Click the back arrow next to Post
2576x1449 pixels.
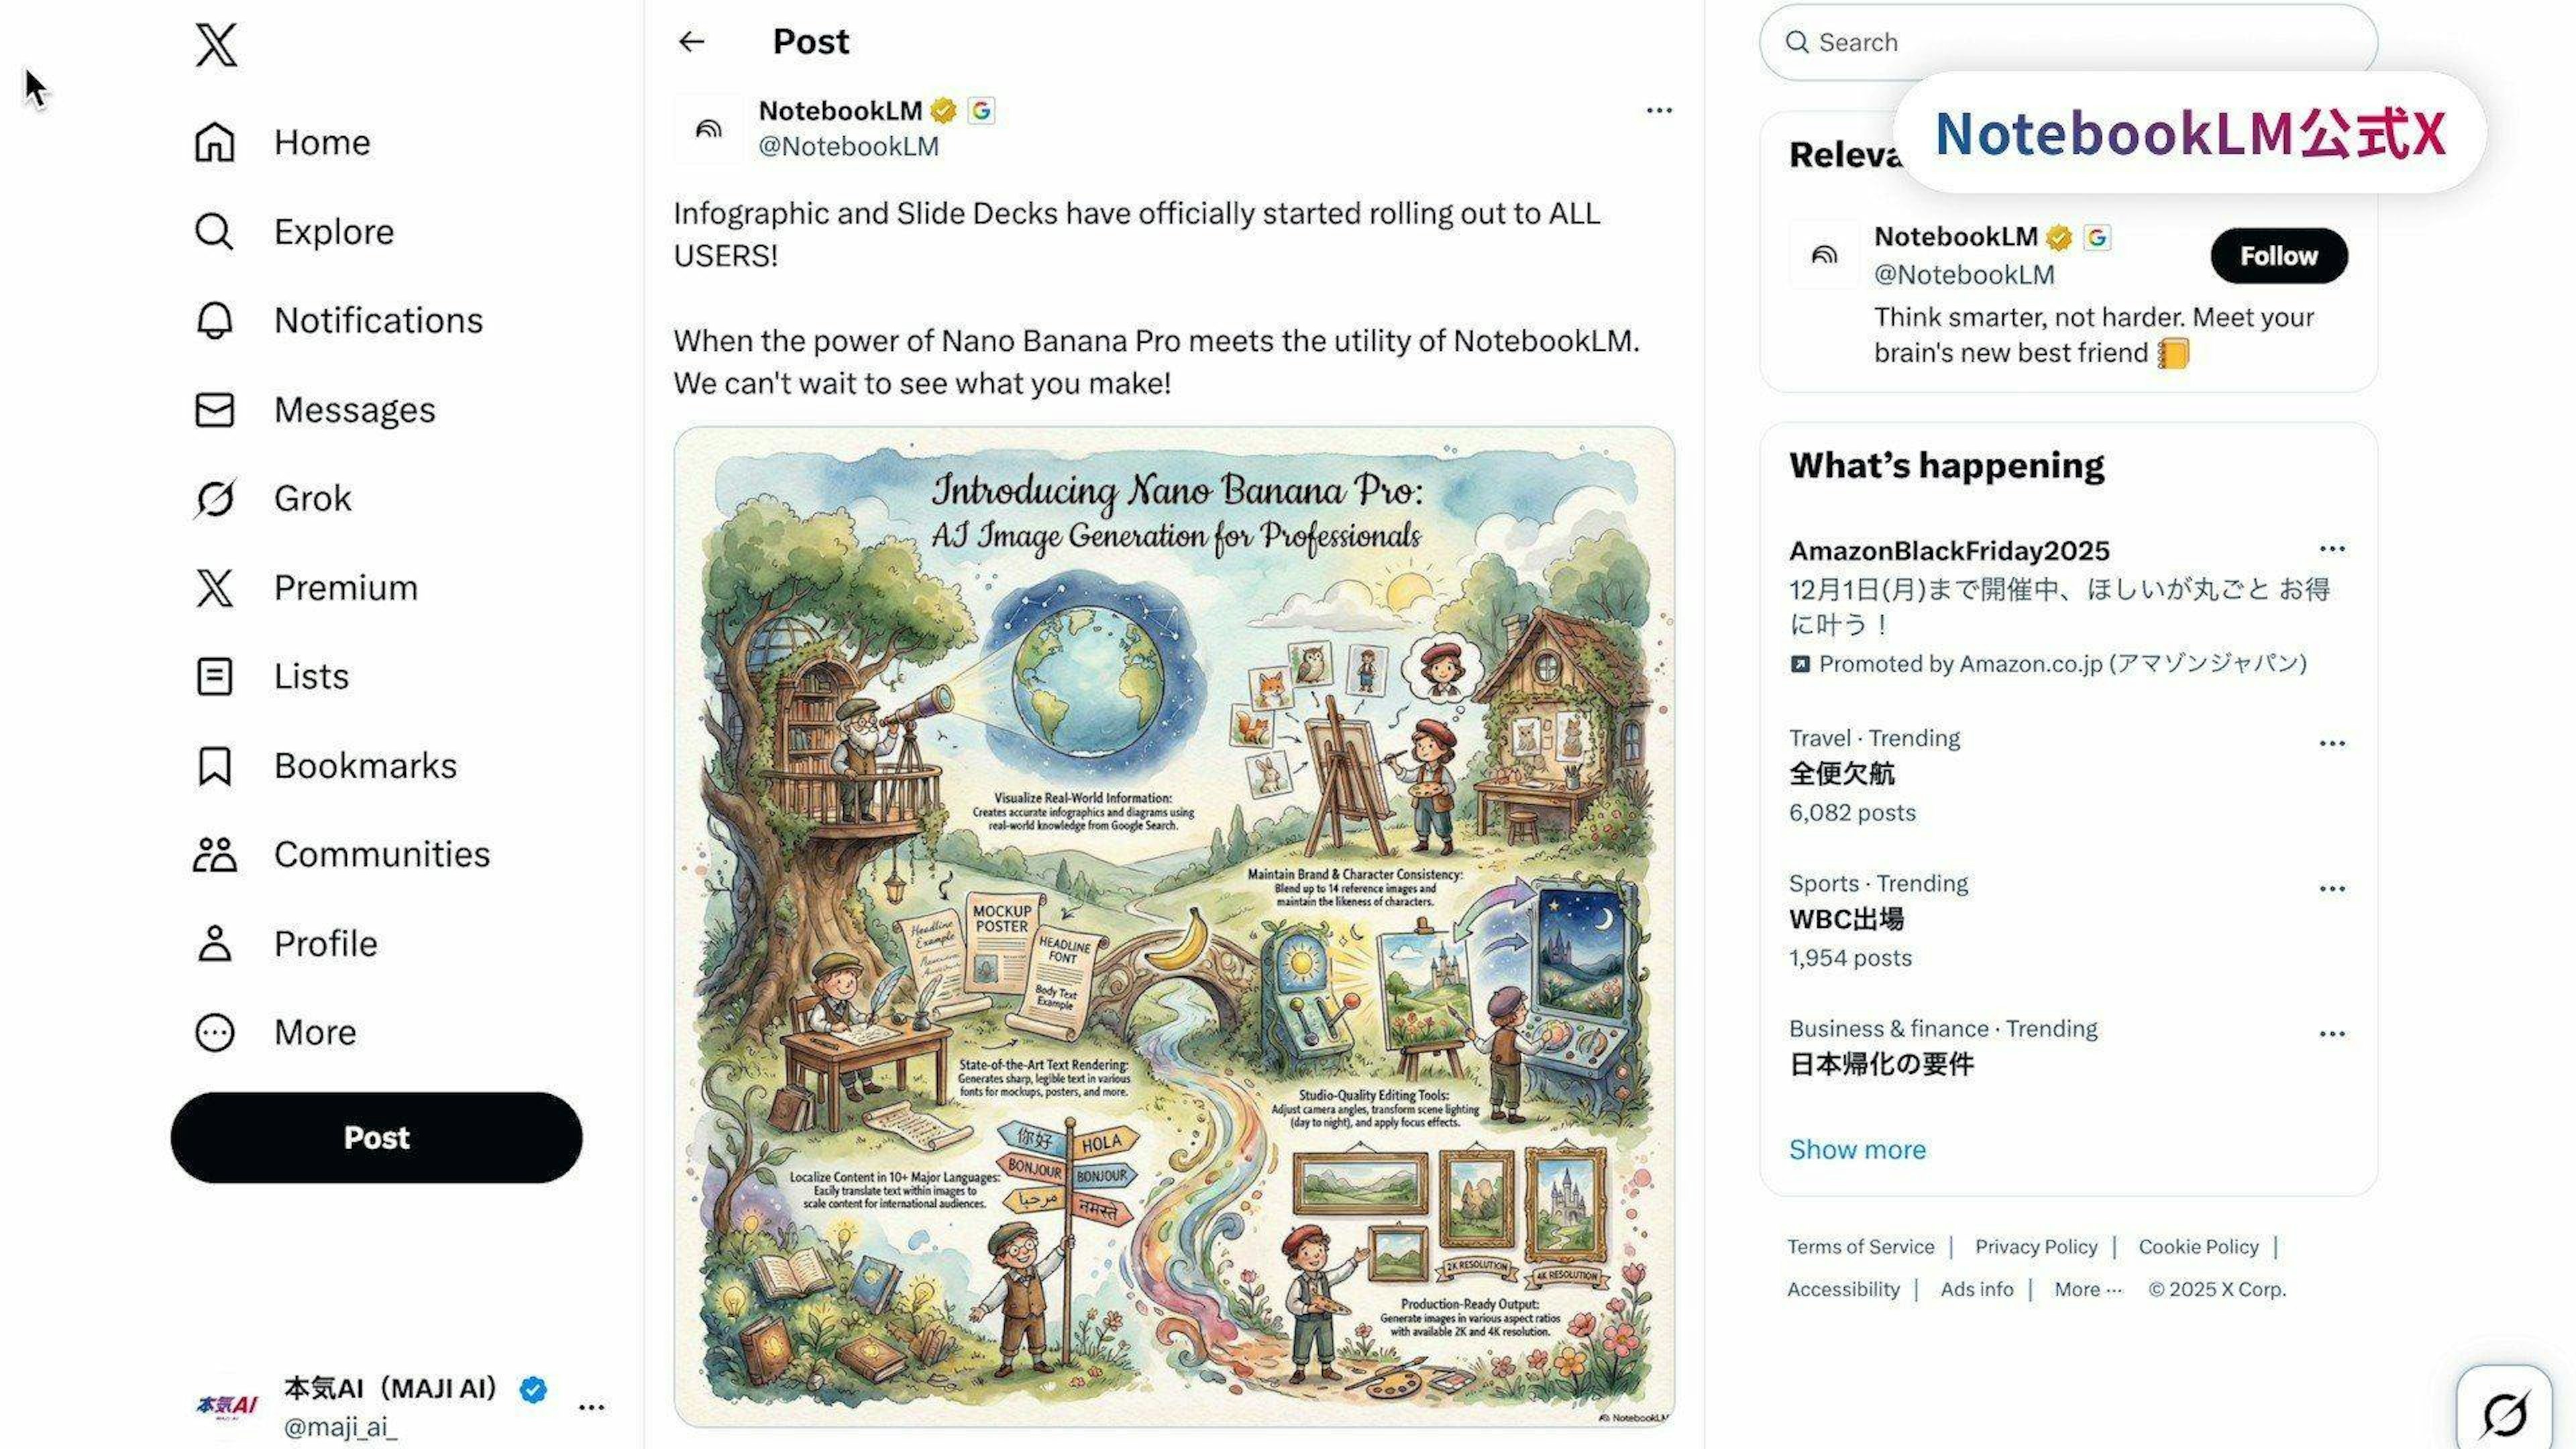(x=691, y=41)
